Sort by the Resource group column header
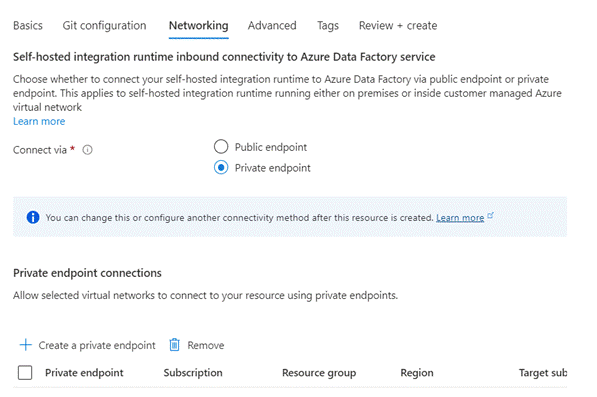Screen dimensions: 597x397 click(319, 373)
